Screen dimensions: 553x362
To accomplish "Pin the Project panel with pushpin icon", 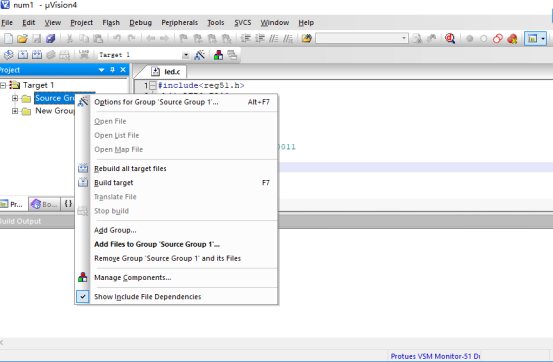I will (113, 70).
